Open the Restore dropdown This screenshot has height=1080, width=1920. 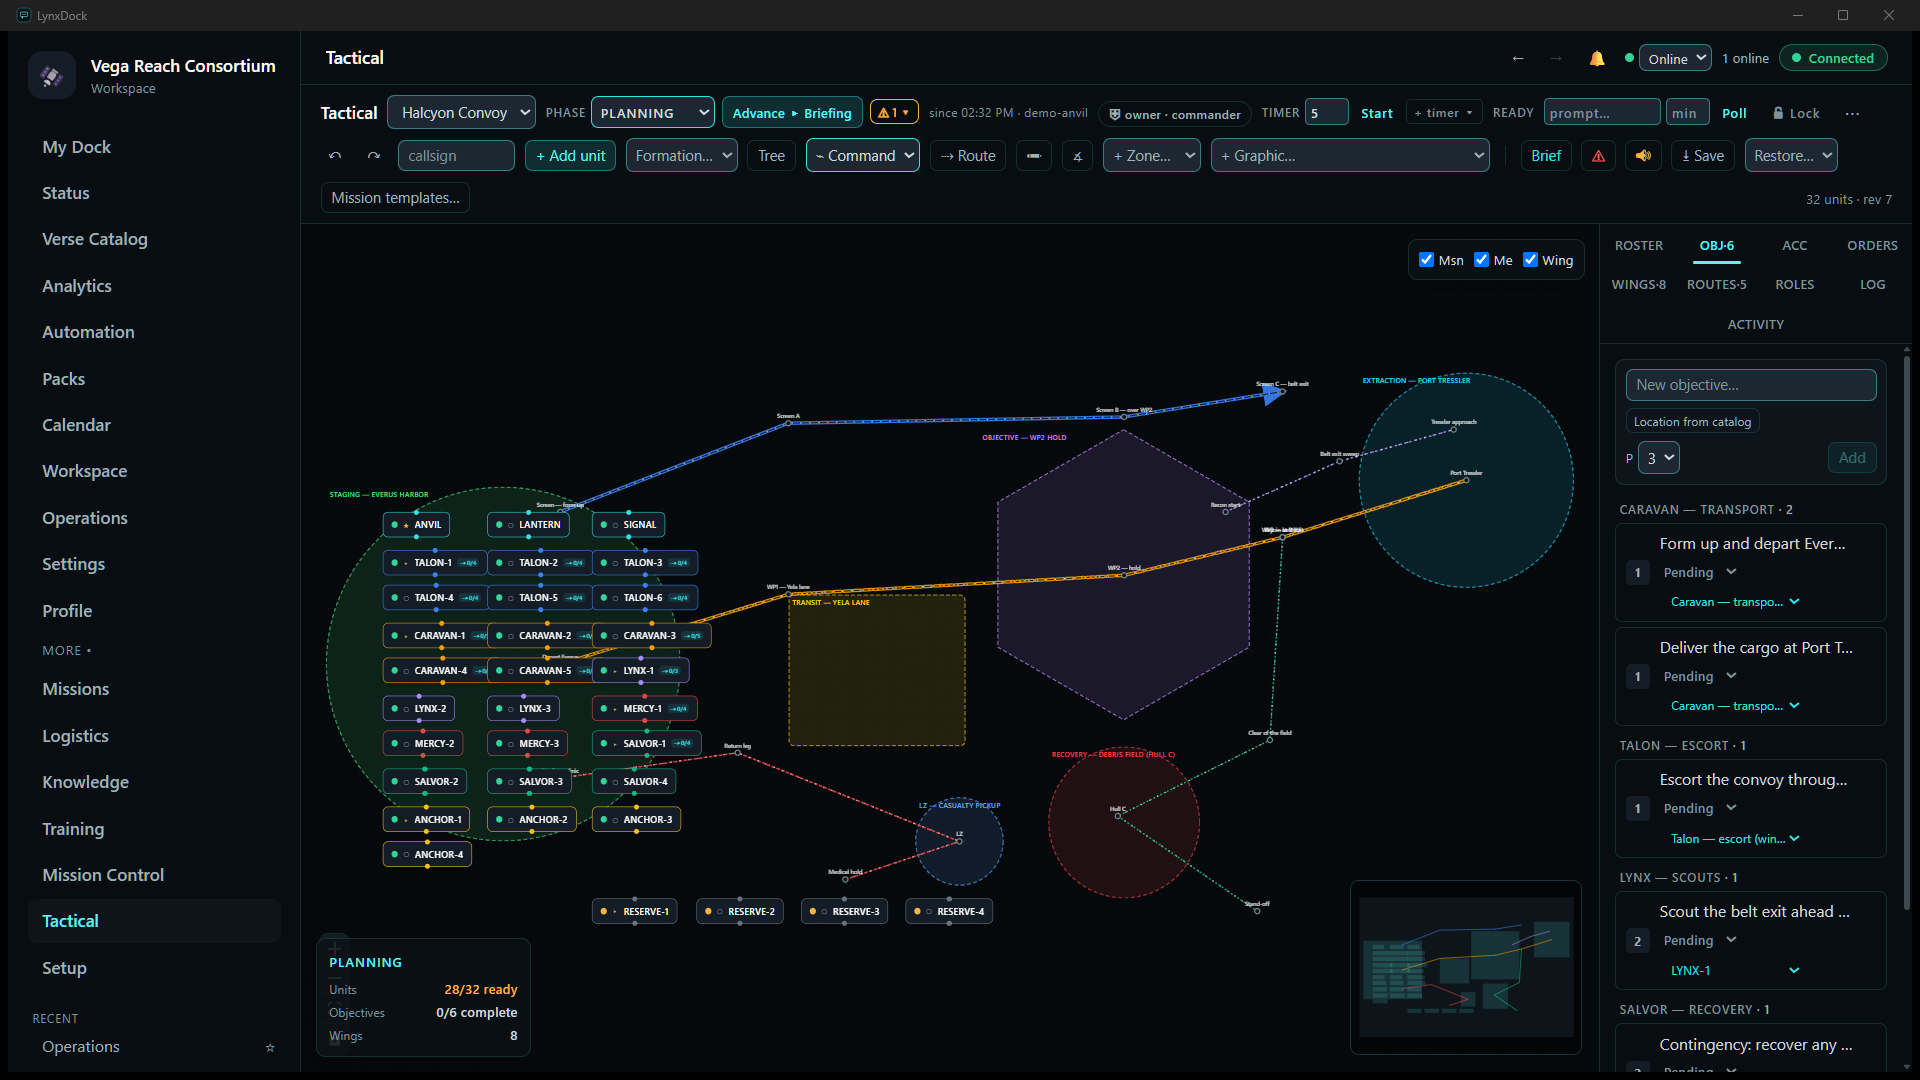pos(1792,156)
